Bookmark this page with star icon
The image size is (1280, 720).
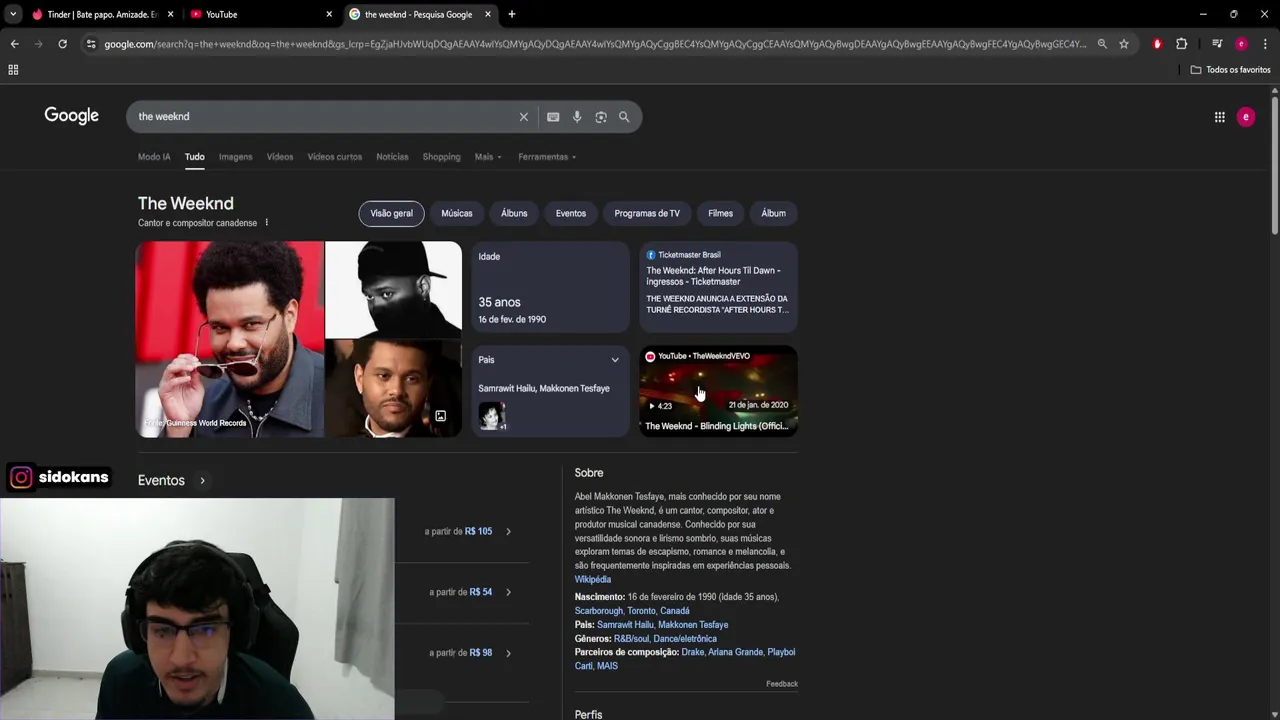click(x=1124, y=44)
